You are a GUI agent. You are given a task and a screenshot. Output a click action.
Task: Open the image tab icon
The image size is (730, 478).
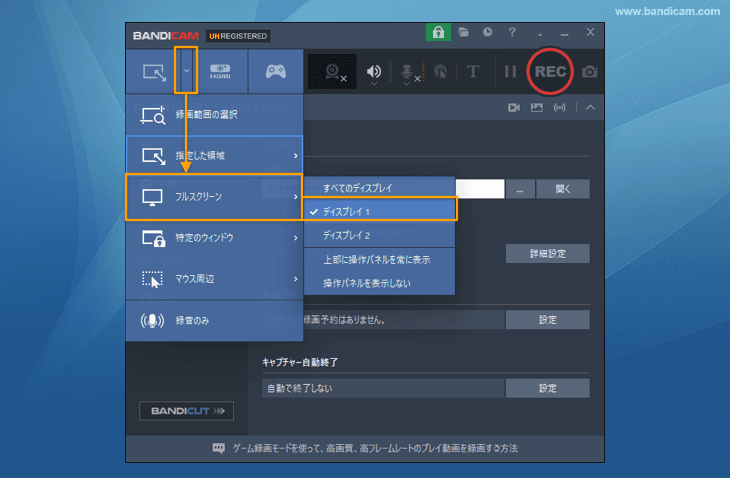pyautogui.click(x=537, y=108)
